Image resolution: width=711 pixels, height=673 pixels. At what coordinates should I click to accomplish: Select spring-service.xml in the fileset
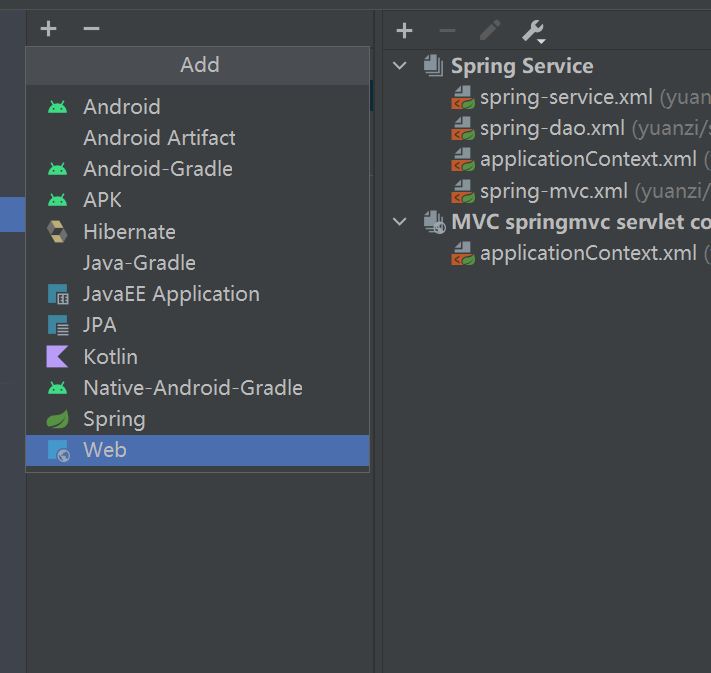tap(566, 98)
